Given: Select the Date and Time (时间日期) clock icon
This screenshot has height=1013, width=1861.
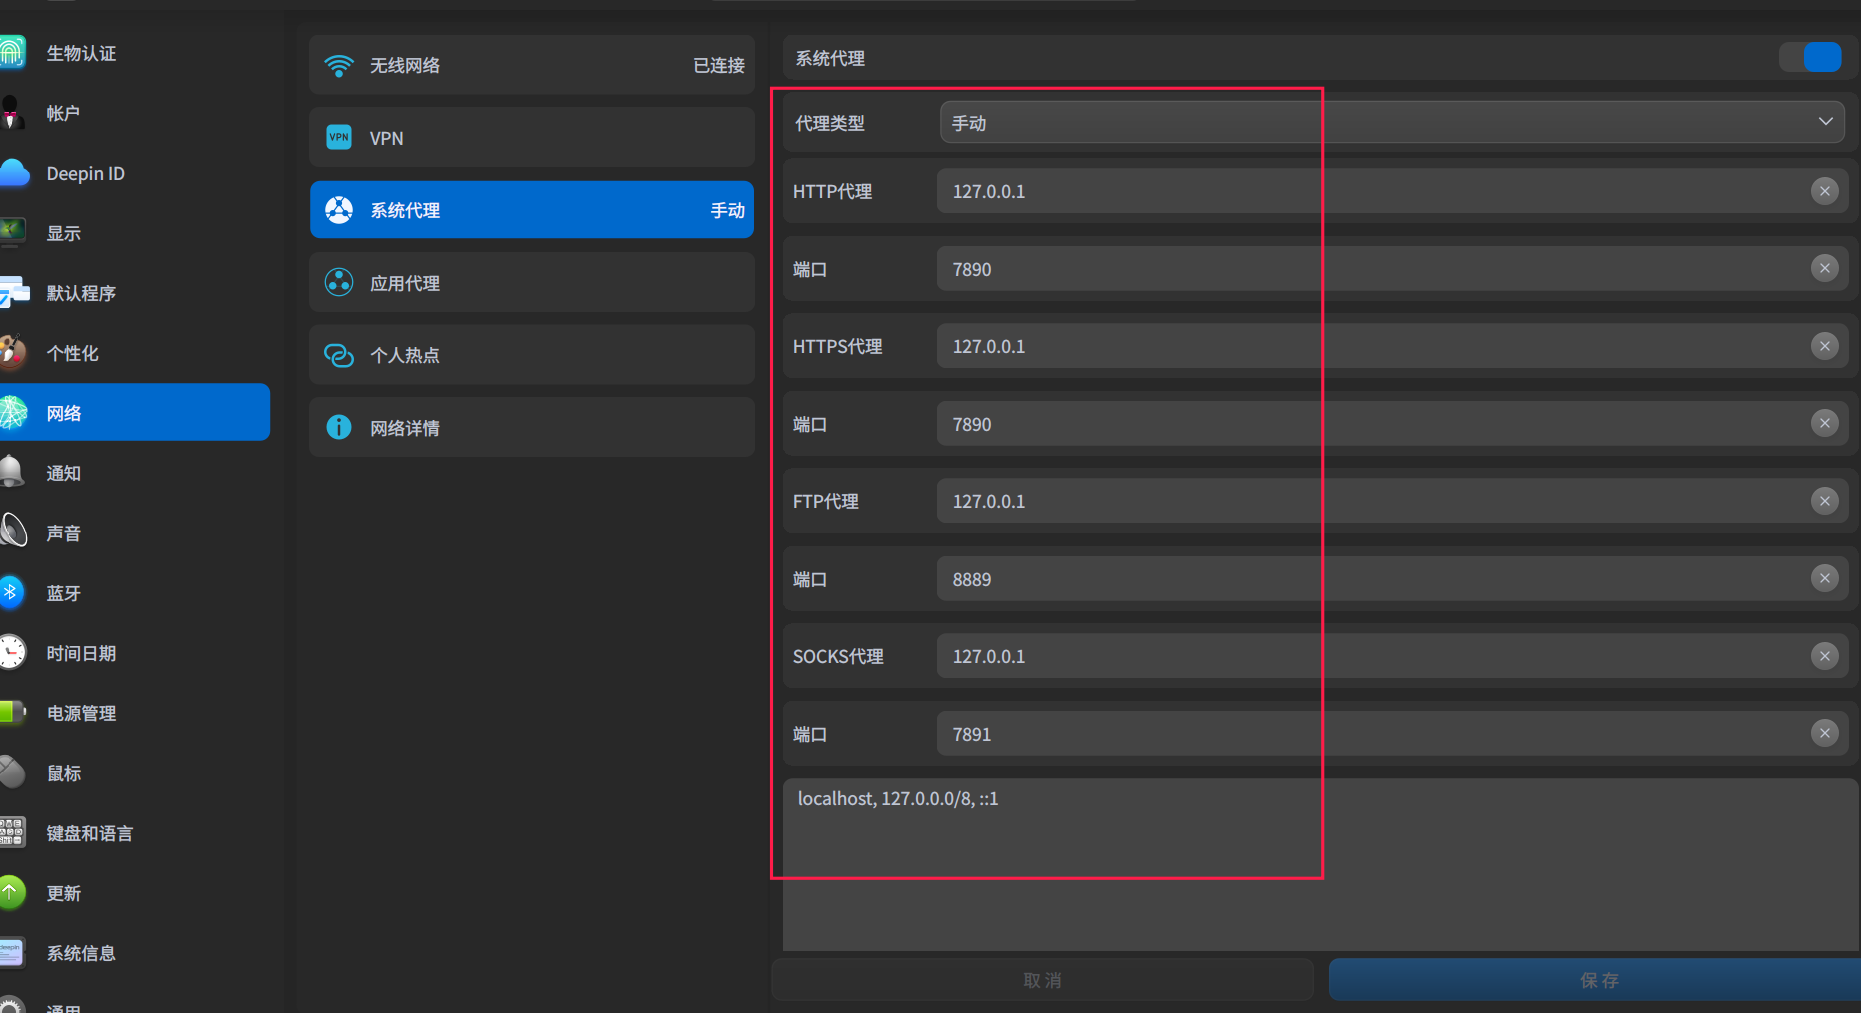Looking at the screenshot, I should (x=12, y=653).
